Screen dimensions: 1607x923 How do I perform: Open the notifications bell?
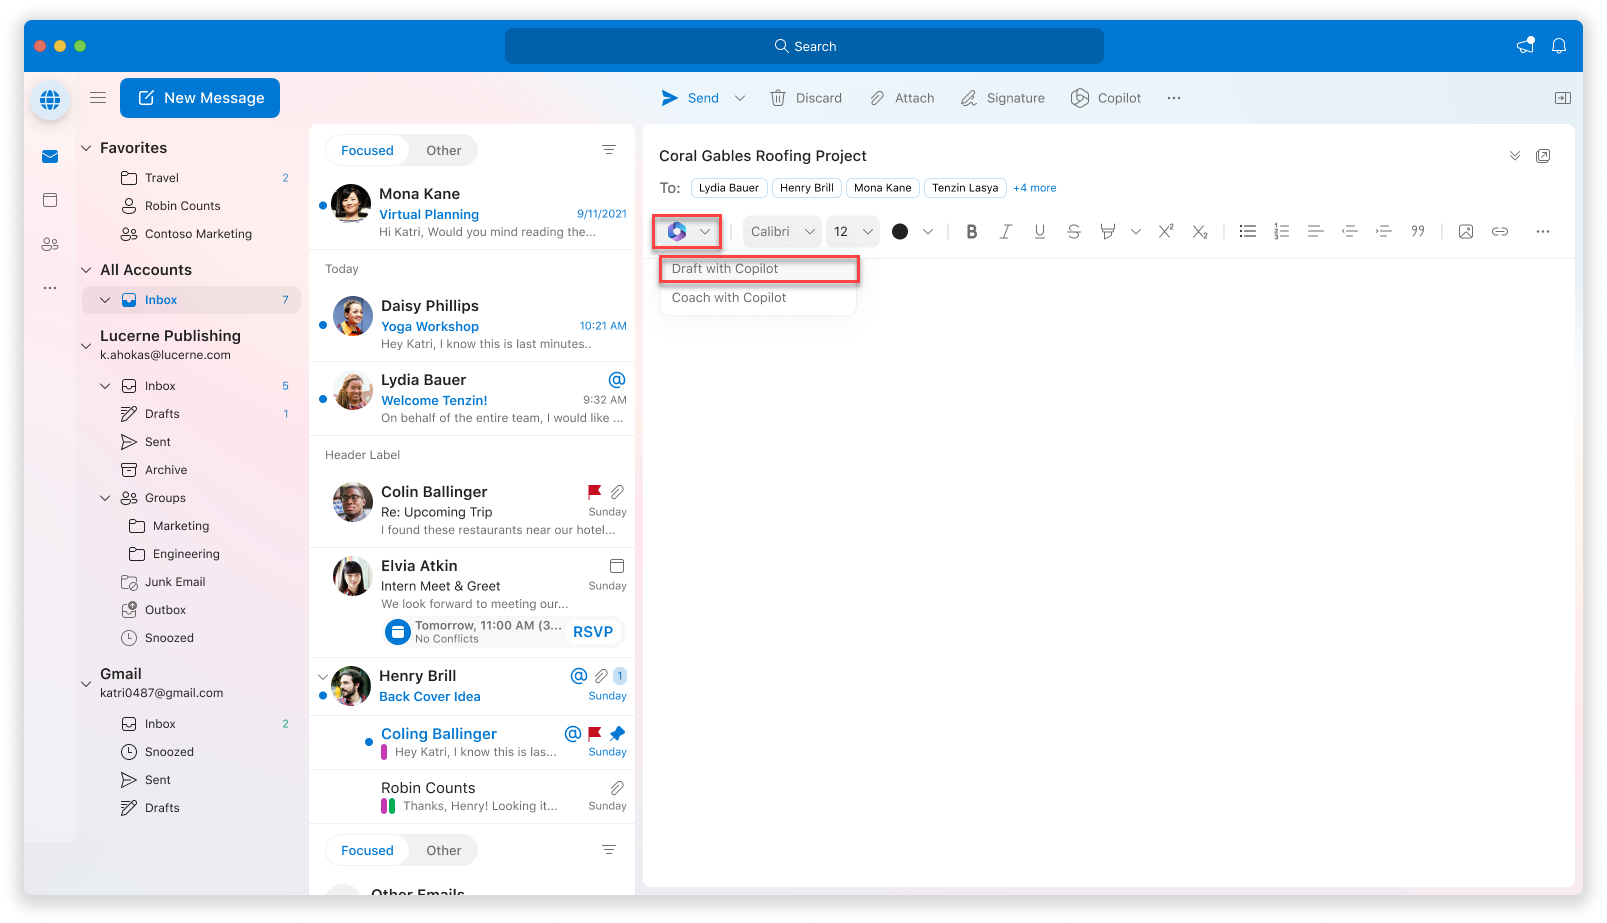pyautogui.click(x=1559, y=46)
